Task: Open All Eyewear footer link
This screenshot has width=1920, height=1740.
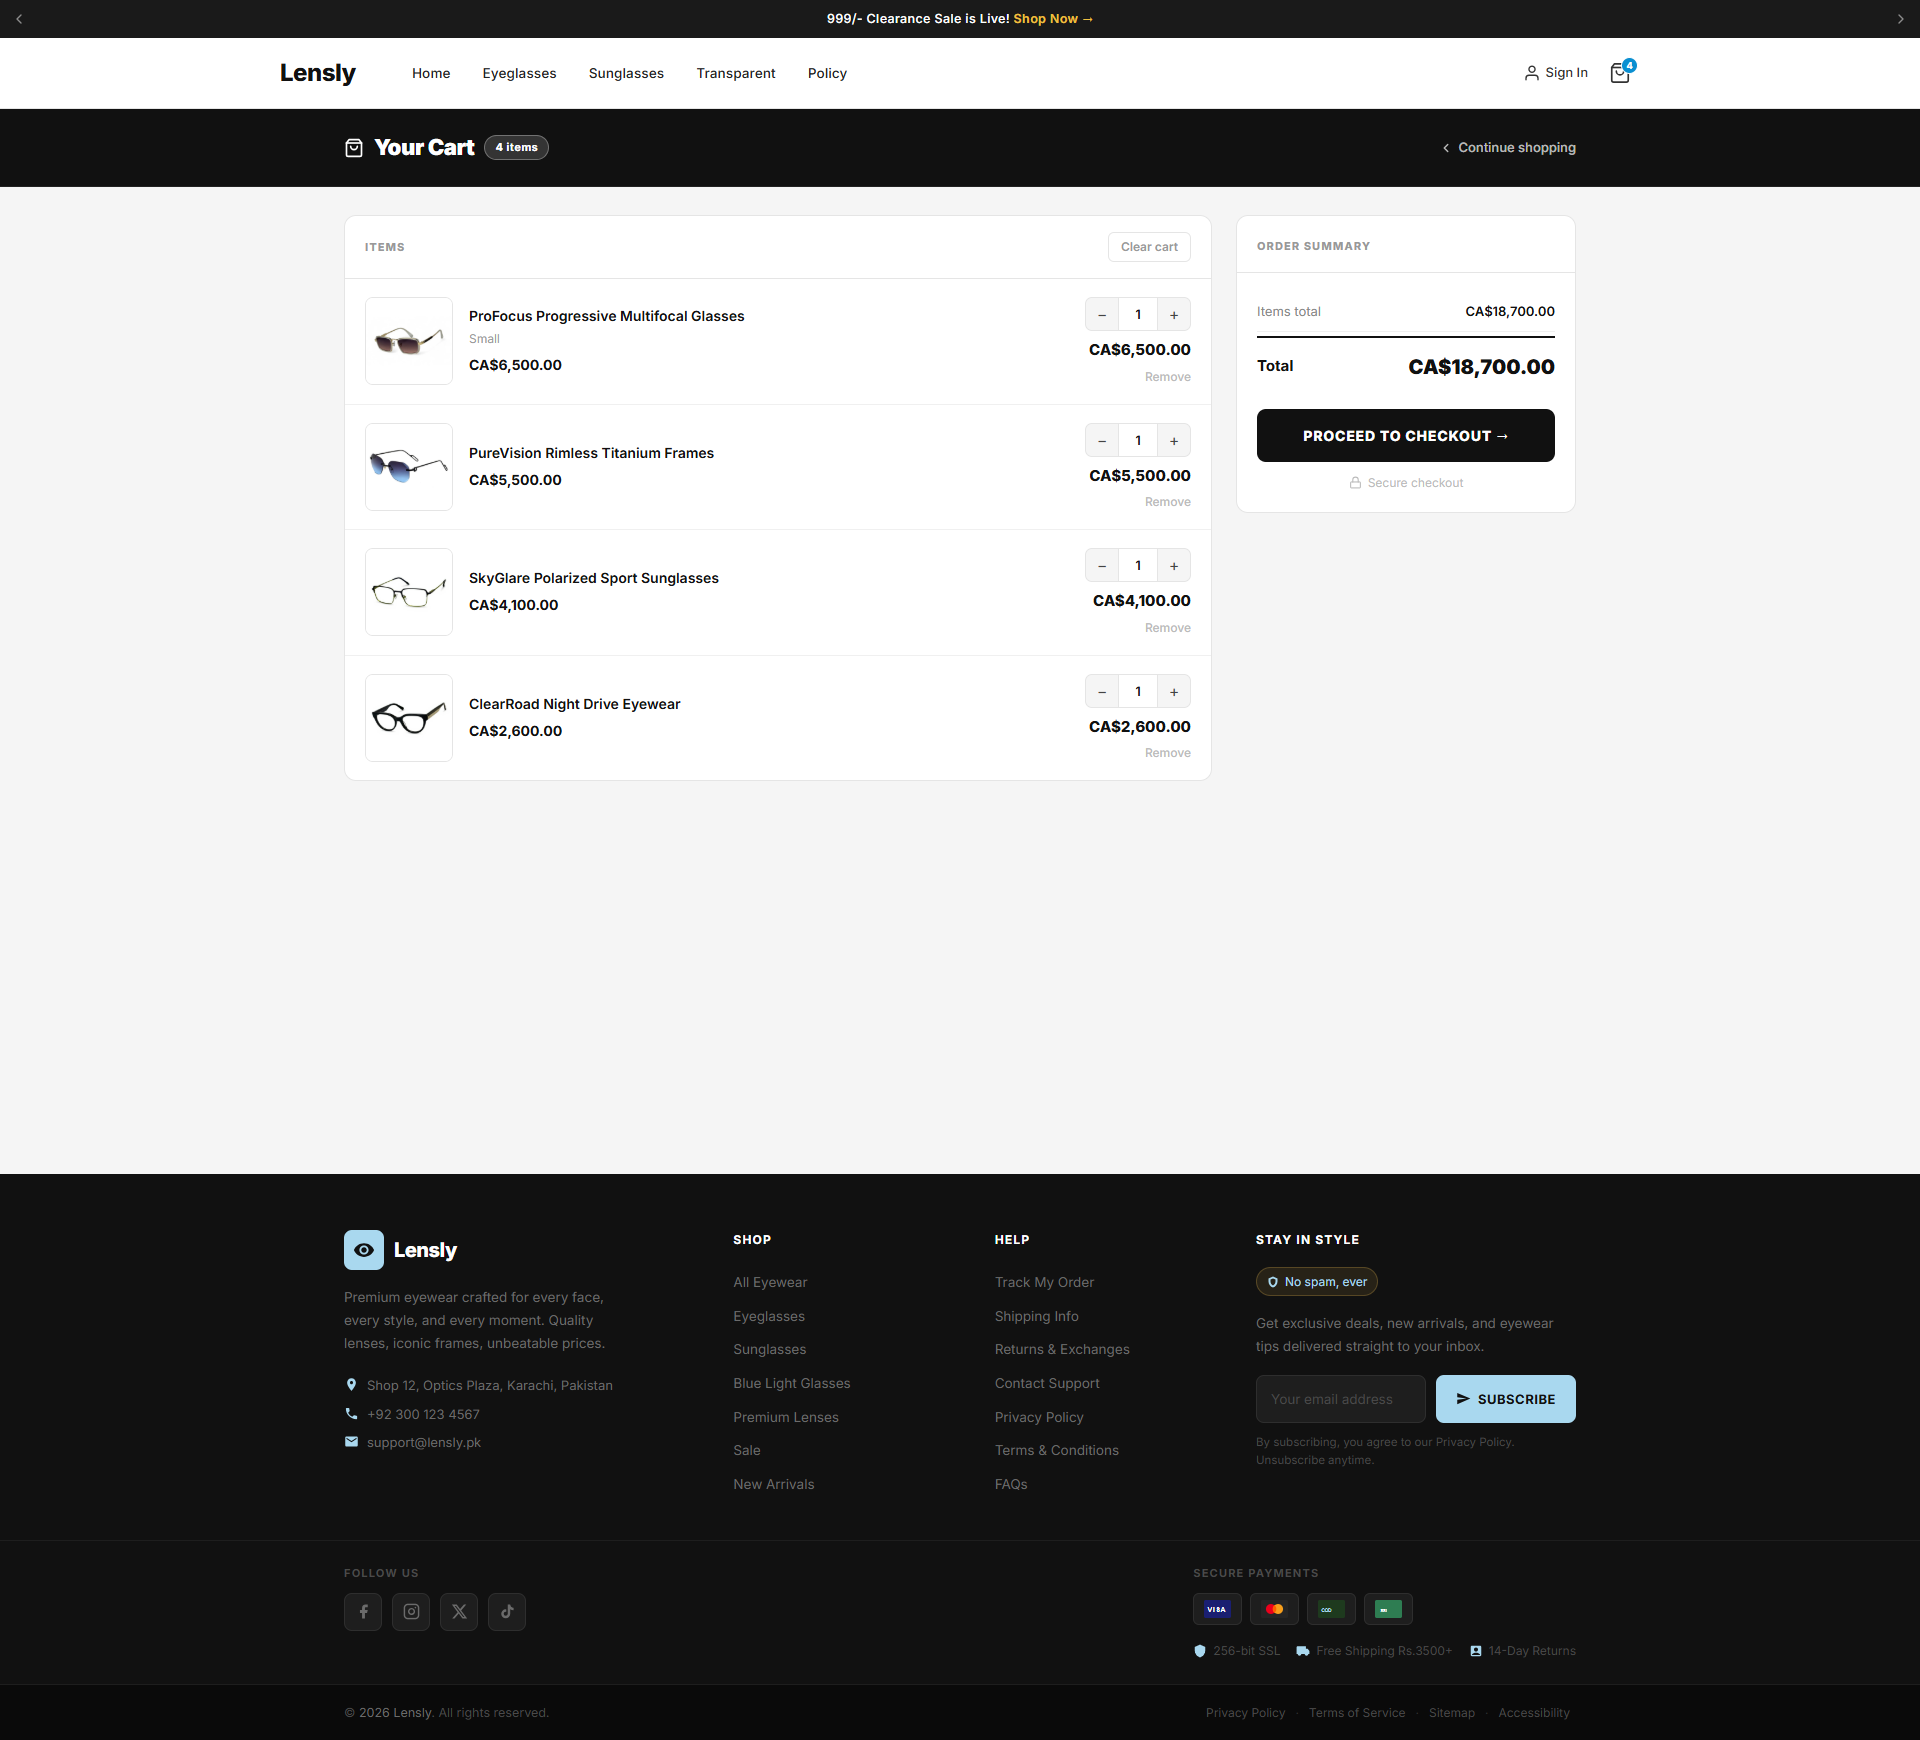Action: [770, 1282]
